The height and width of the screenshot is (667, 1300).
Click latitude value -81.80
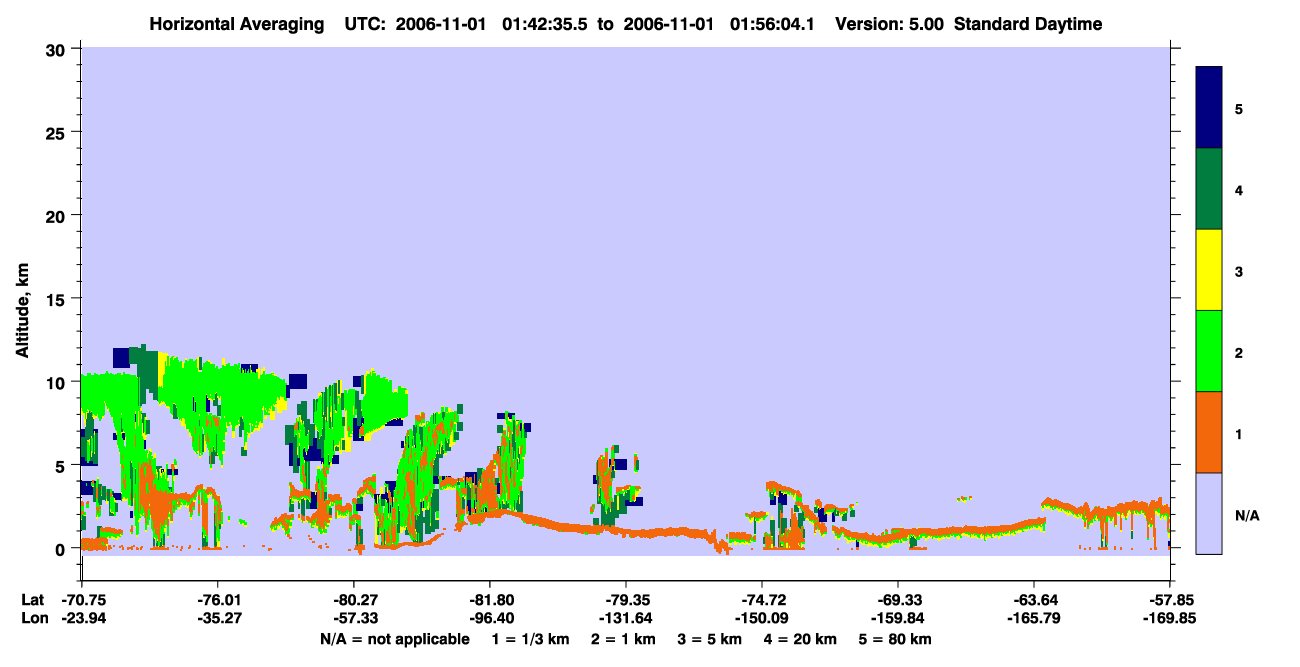point(490,600)
